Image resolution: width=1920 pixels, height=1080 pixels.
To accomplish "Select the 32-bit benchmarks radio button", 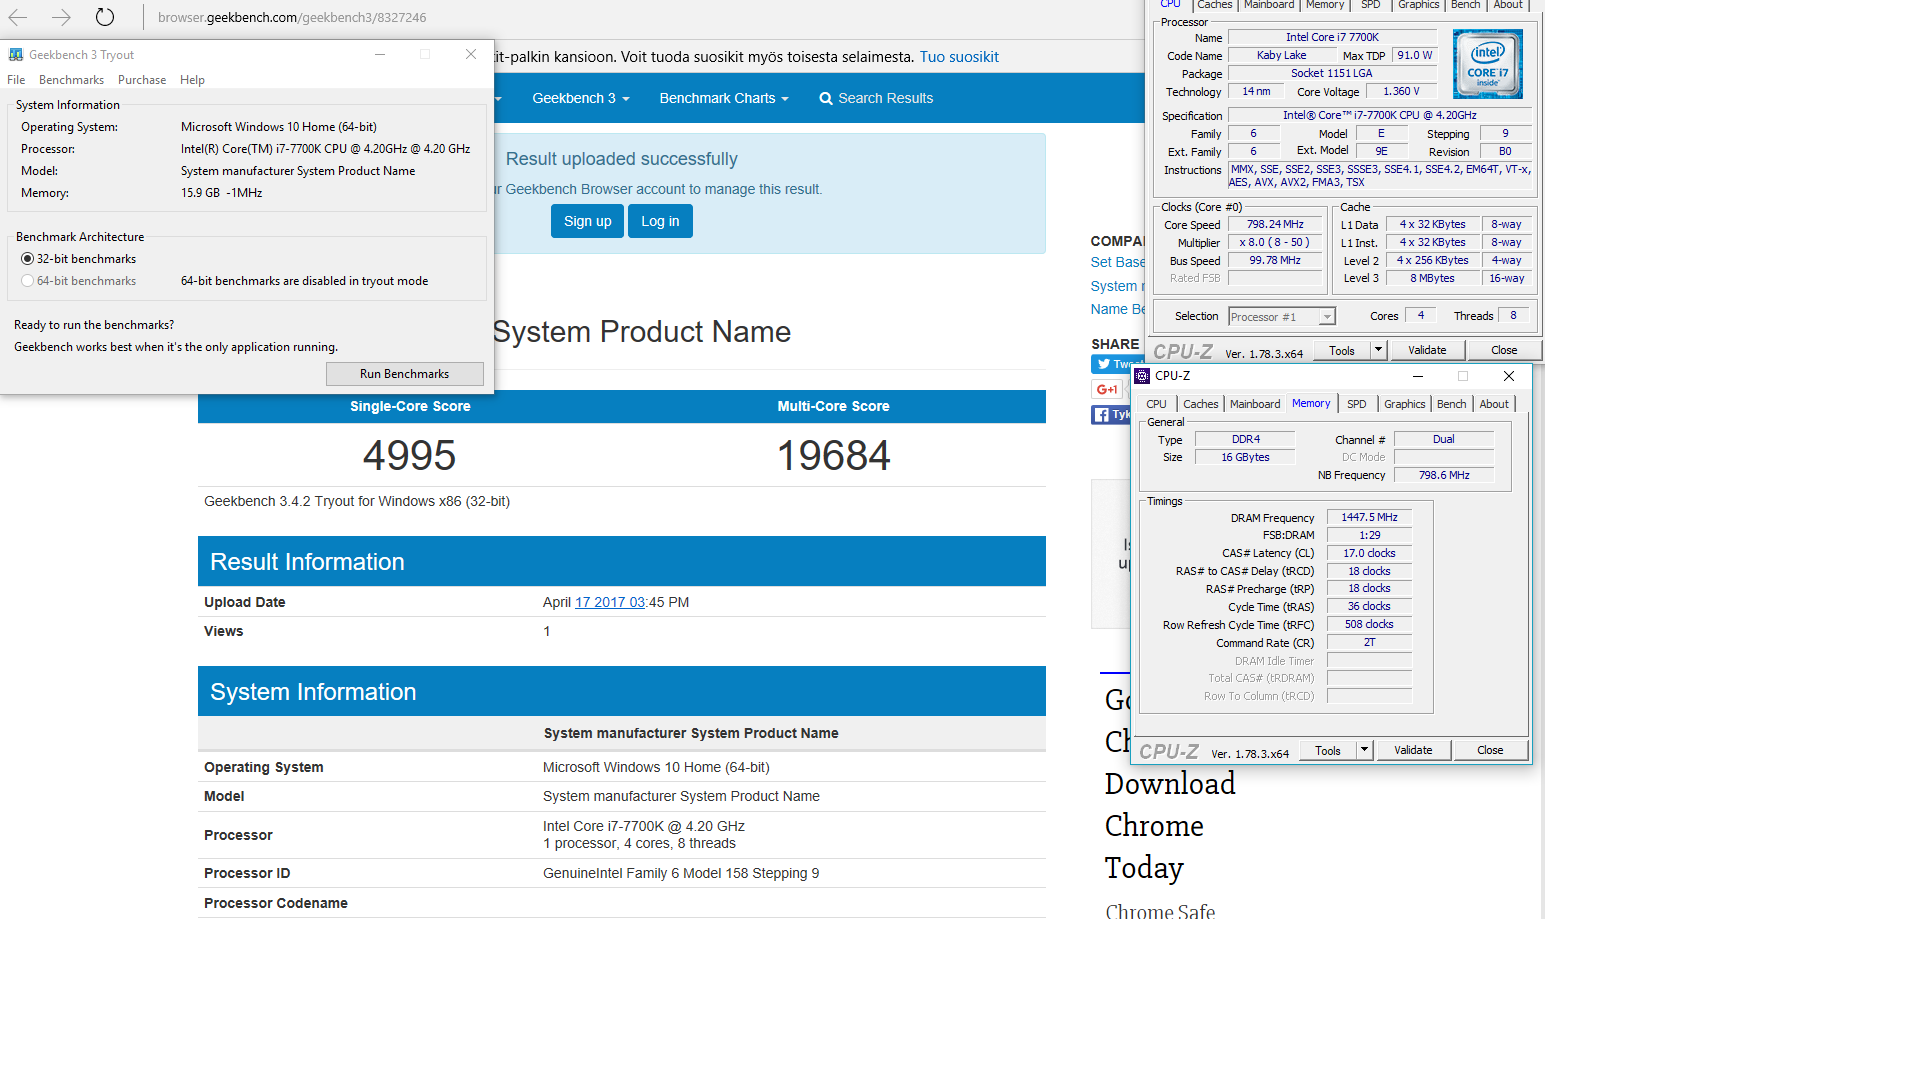I will point(27,259).
